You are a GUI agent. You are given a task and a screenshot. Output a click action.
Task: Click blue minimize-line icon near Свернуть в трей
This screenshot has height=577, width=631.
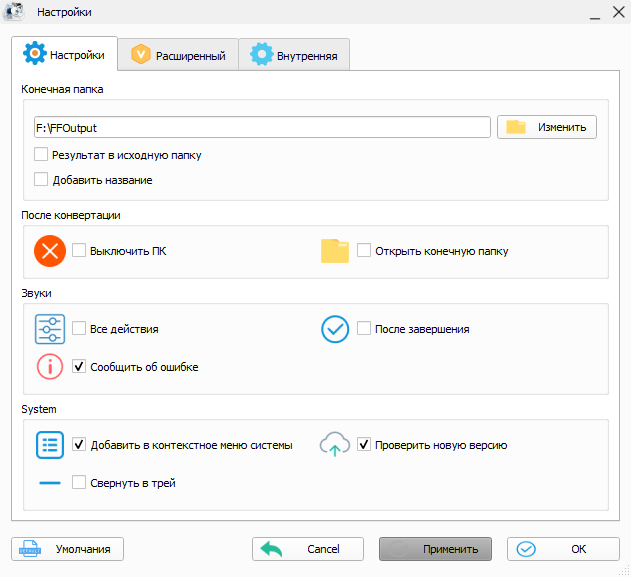point(50,483)
